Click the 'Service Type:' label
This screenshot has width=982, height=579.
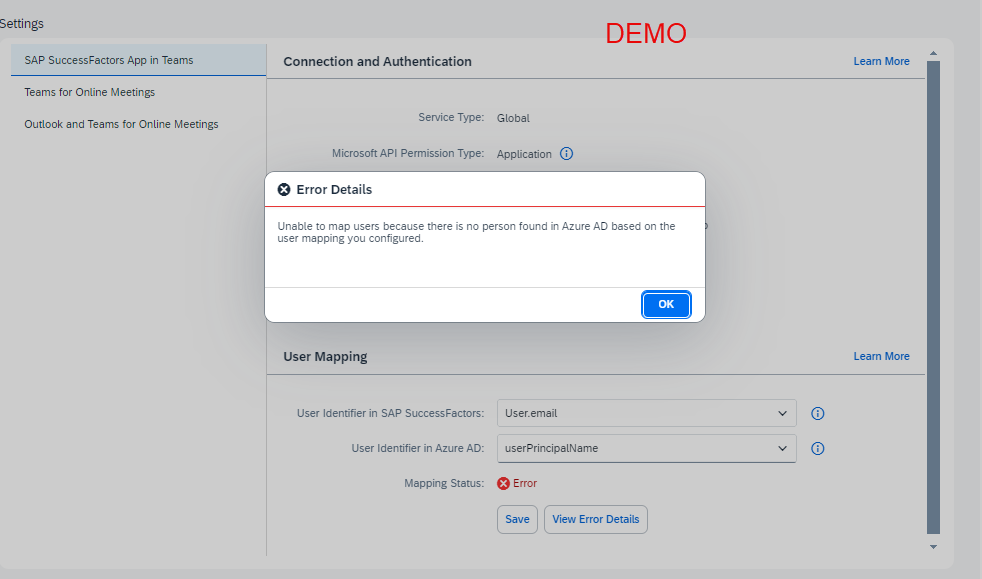coord(451,117)
